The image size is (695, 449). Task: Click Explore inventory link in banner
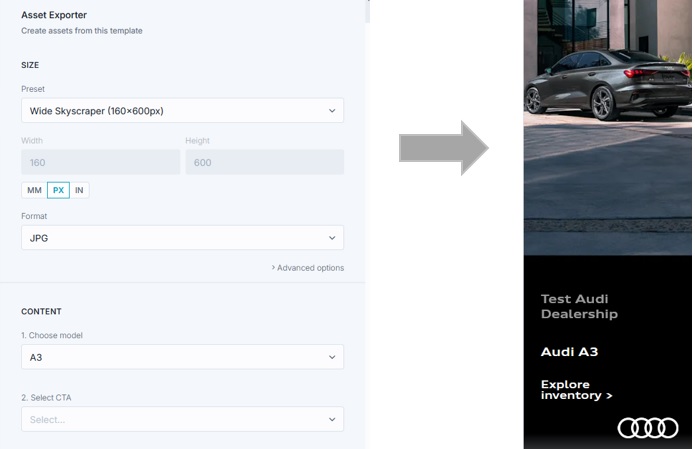576,390
